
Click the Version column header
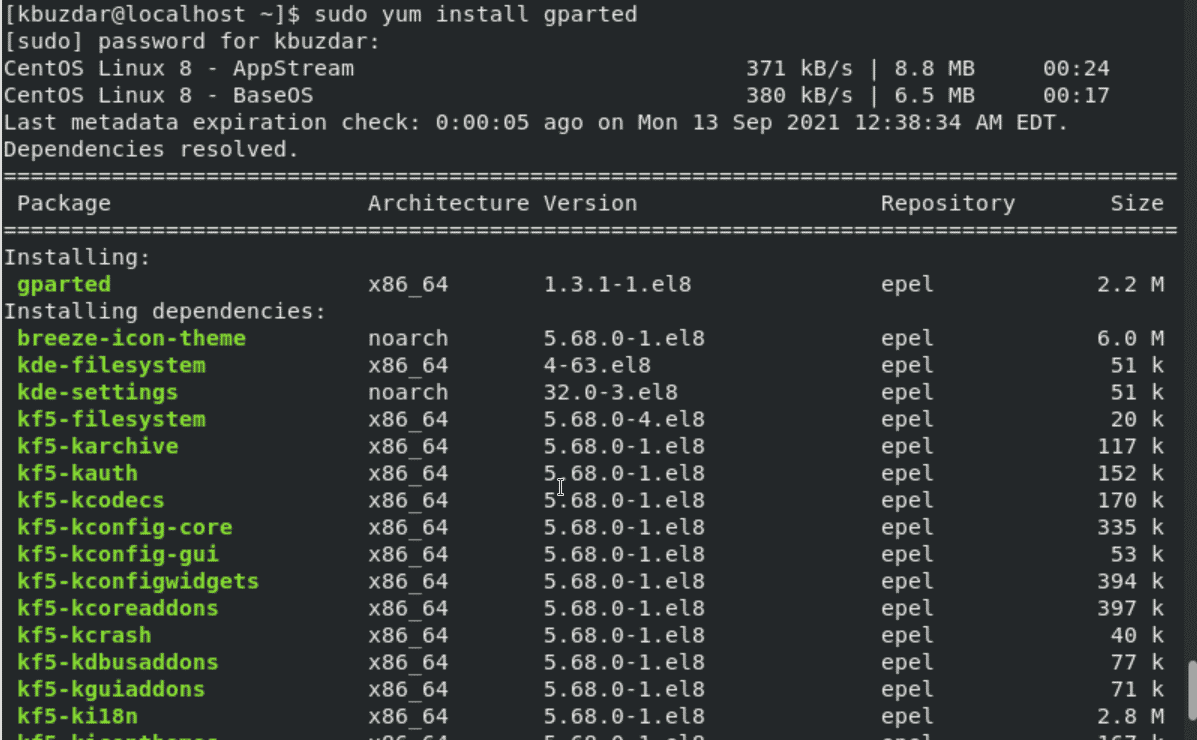point(590,203)
